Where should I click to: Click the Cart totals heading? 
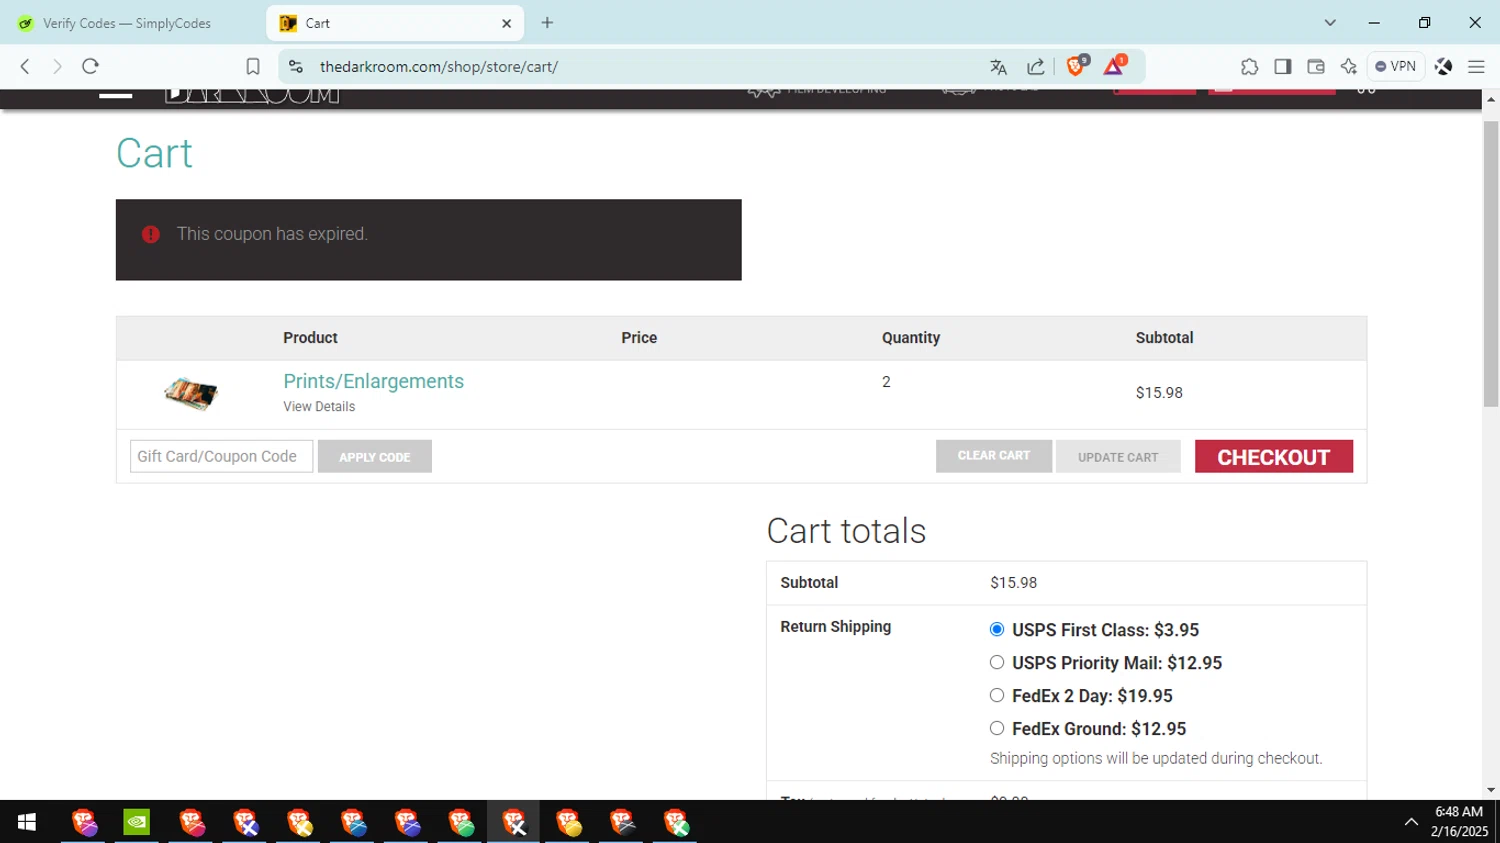pyautogui.click(x=846, y=531)
